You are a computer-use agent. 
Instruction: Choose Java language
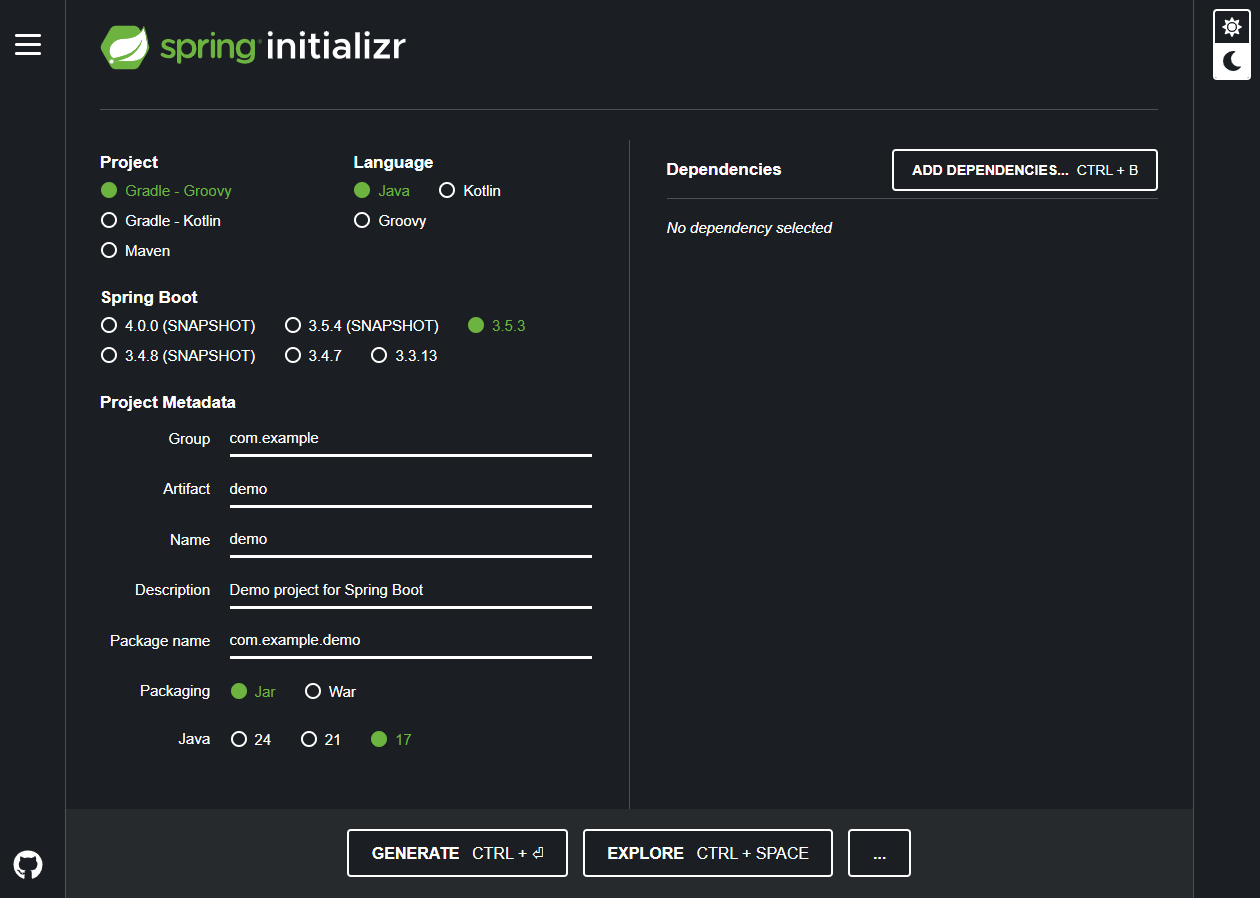(382, 190)
